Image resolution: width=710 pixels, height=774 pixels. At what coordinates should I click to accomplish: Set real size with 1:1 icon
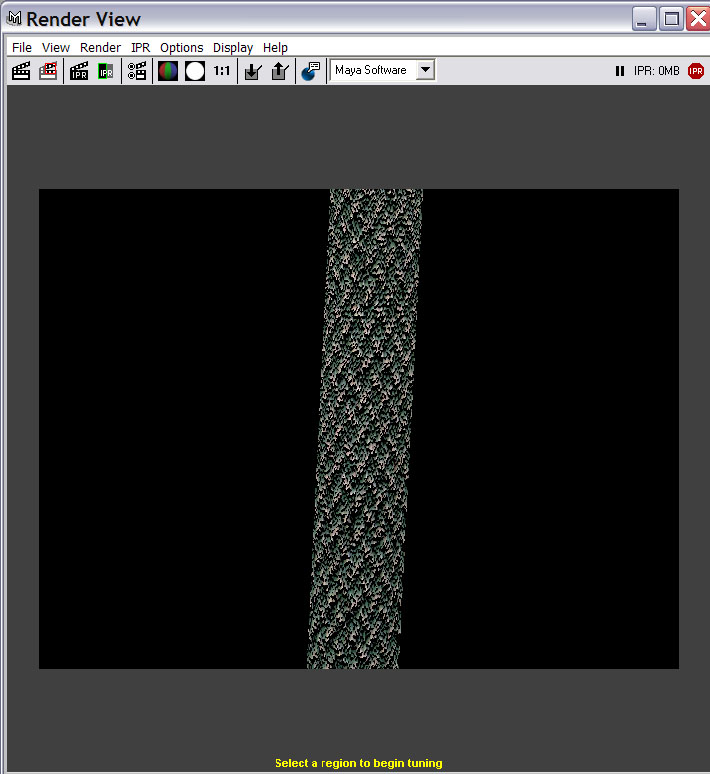[222, 71]
